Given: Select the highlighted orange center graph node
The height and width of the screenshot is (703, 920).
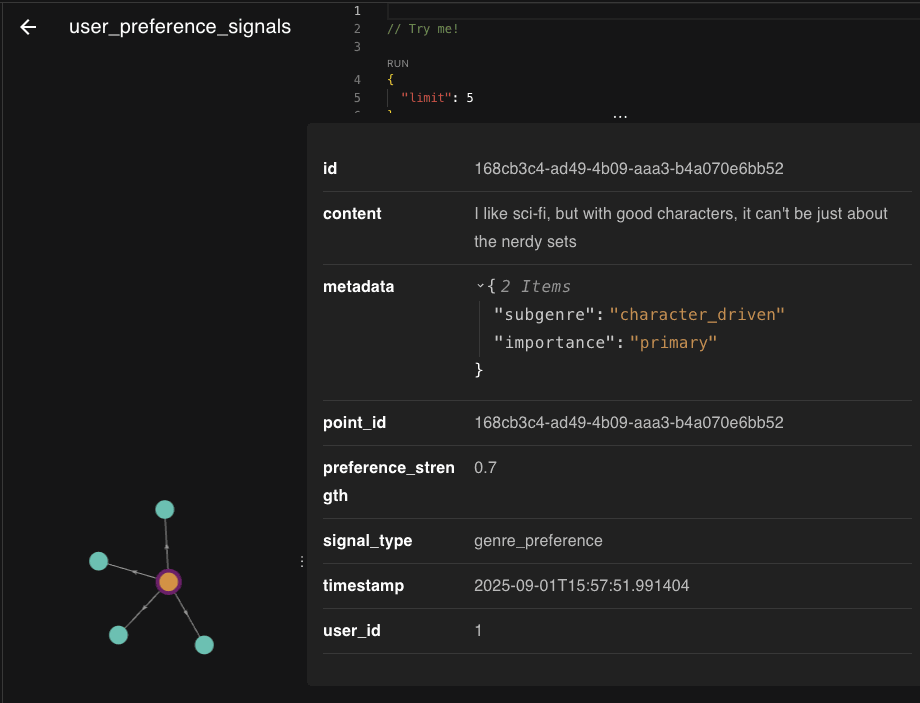Looking at the screenshot, I should pos(168,582).
